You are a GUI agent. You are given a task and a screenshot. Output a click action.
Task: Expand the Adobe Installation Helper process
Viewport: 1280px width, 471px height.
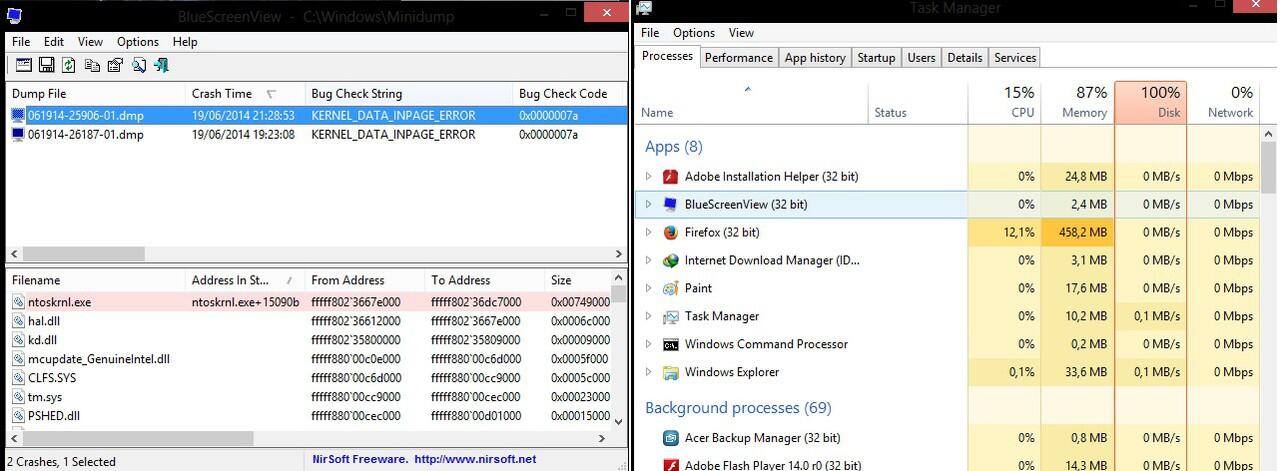point(648,177)
